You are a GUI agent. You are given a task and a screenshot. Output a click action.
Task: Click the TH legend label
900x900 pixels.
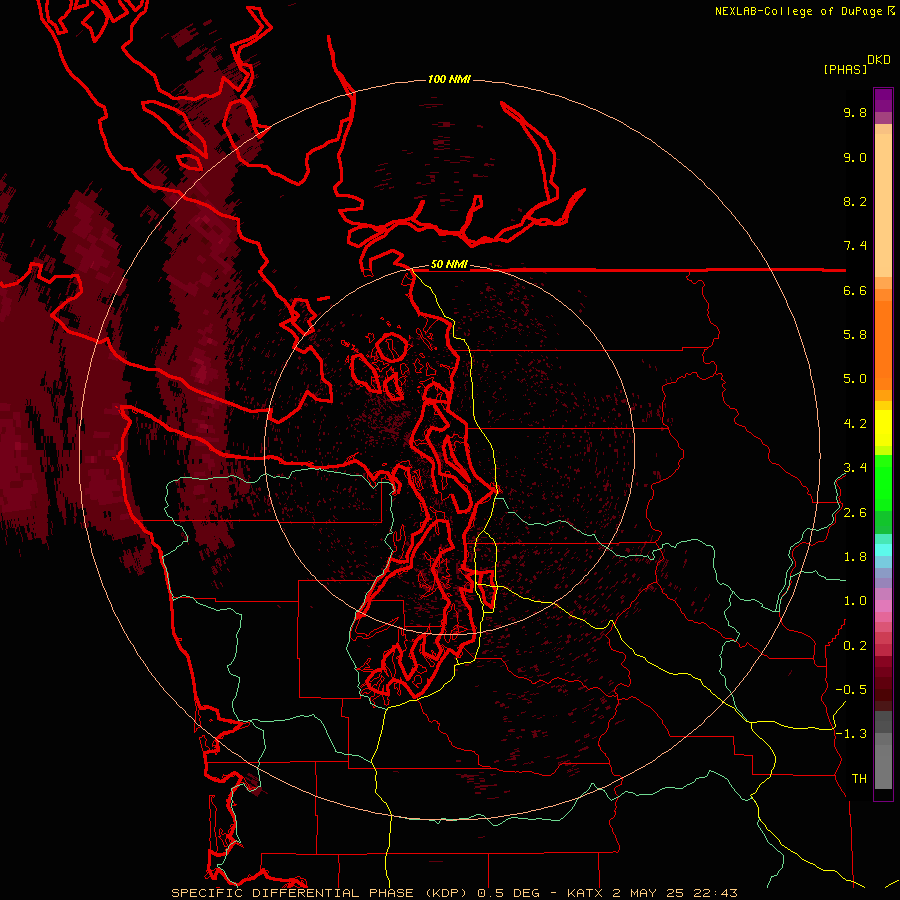click(859, 779)
